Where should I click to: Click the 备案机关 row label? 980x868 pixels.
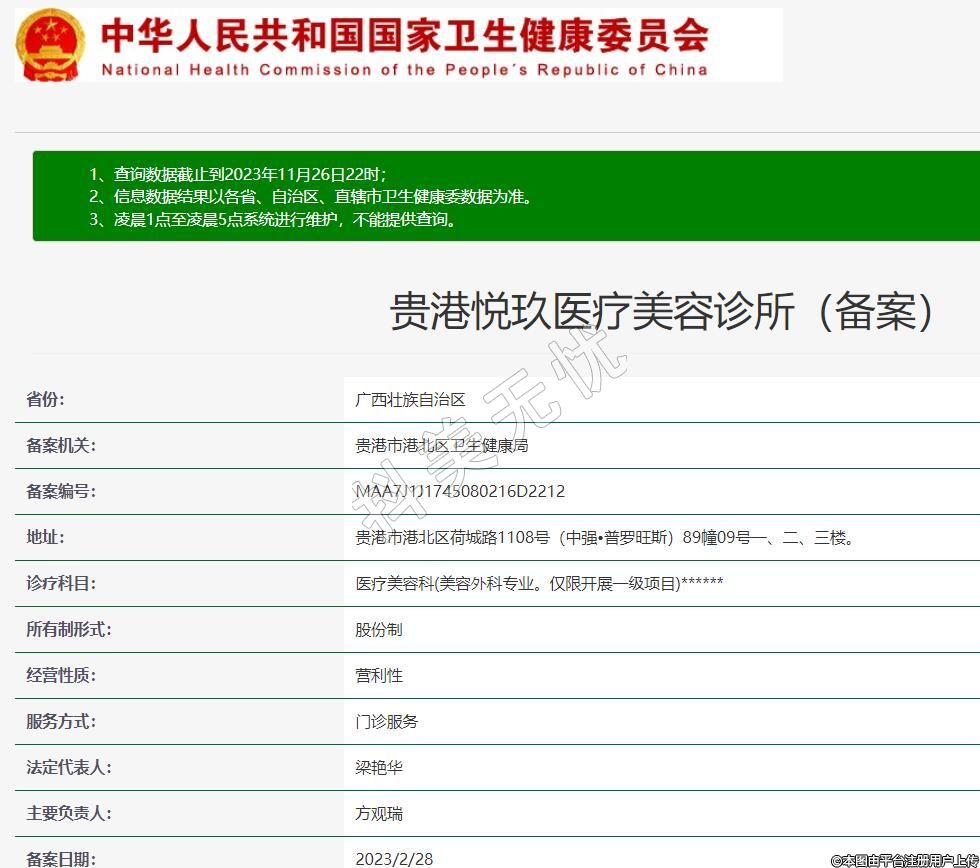click(x=61, y=445)
